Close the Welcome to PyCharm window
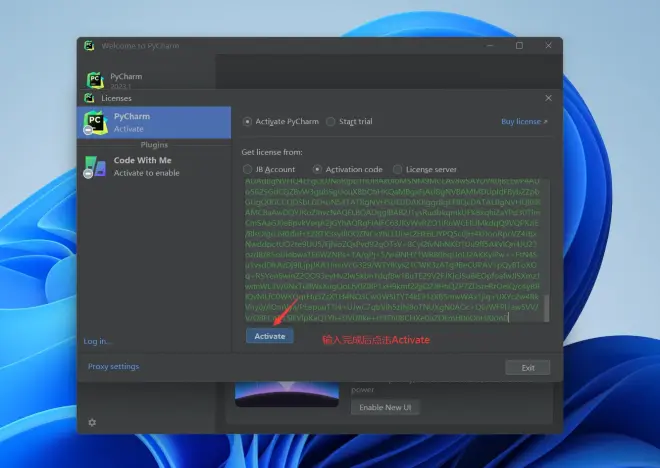This screenshot has width=660, height=468. [x=548, y=45]
